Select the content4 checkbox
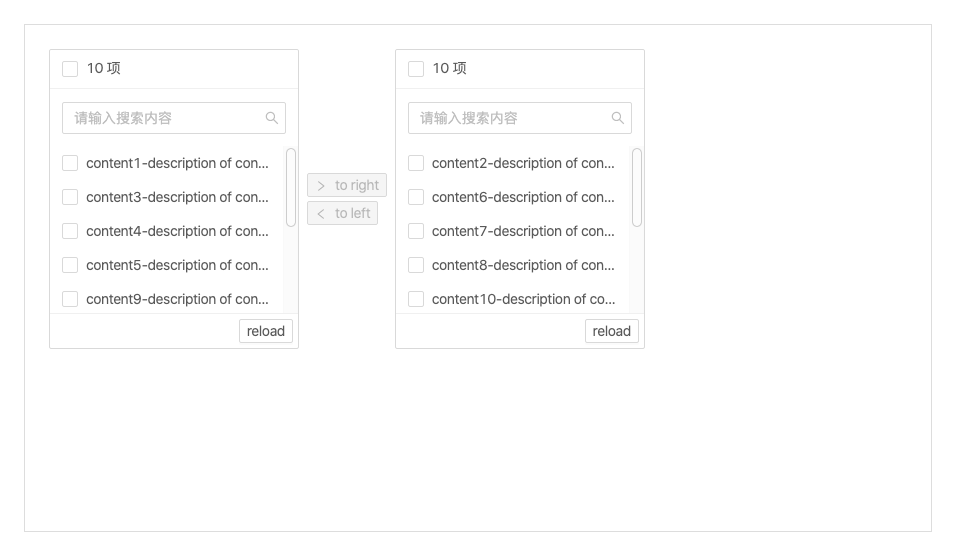This screenshot has width=956, height=556. coord(70,231)
